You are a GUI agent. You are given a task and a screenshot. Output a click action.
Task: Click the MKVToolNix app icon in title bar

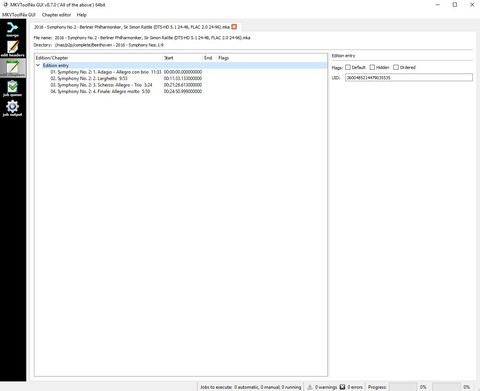click(x=5, y=5)
